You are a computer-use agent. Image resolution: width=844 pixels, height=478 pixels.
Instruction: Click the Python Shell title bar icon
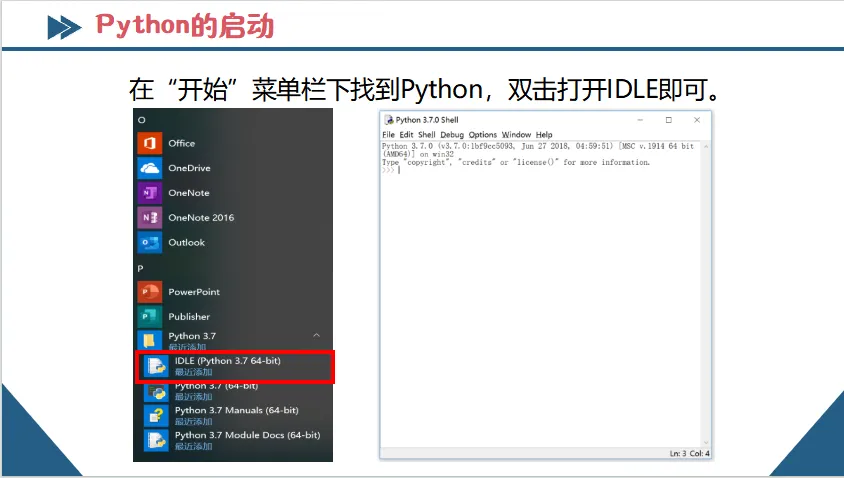(389, 120)
